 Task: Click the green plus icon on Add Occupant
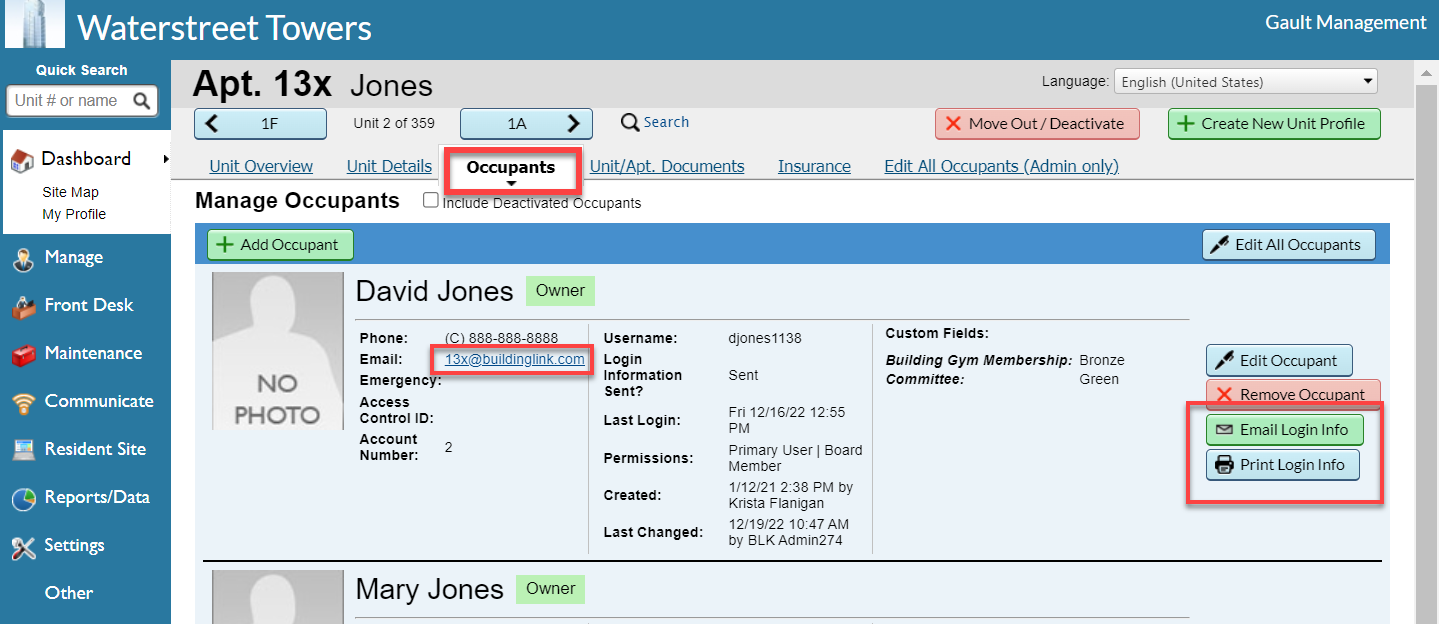(225, 245)
